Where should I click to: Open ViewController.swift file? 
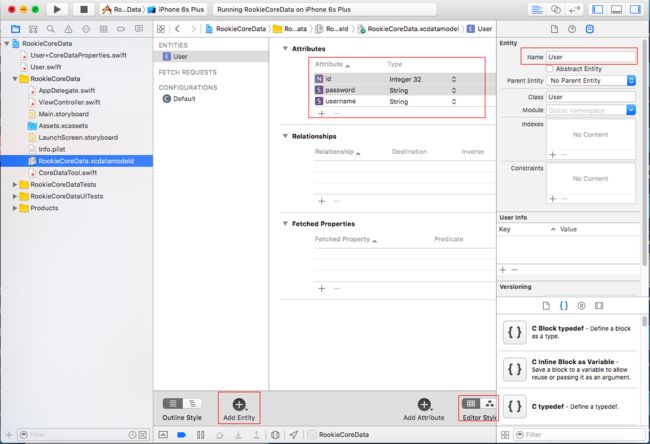point(69,102)
